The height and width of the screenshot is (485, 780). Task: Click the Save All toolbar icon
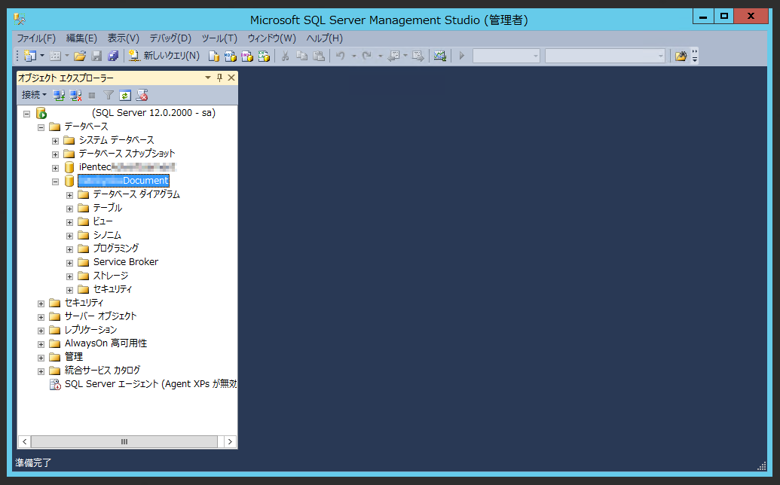(113, 56)
